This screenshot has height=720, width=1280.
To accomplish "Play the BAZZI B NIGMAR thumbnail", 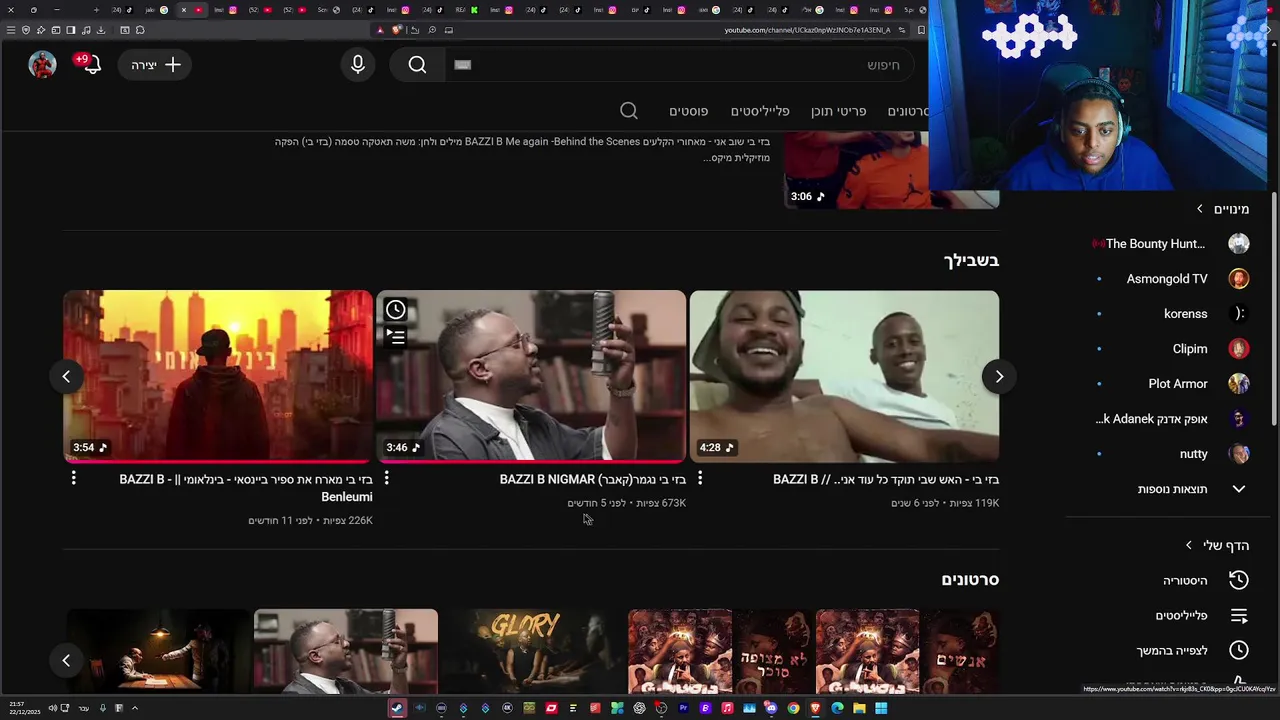I will click(531, 376).
